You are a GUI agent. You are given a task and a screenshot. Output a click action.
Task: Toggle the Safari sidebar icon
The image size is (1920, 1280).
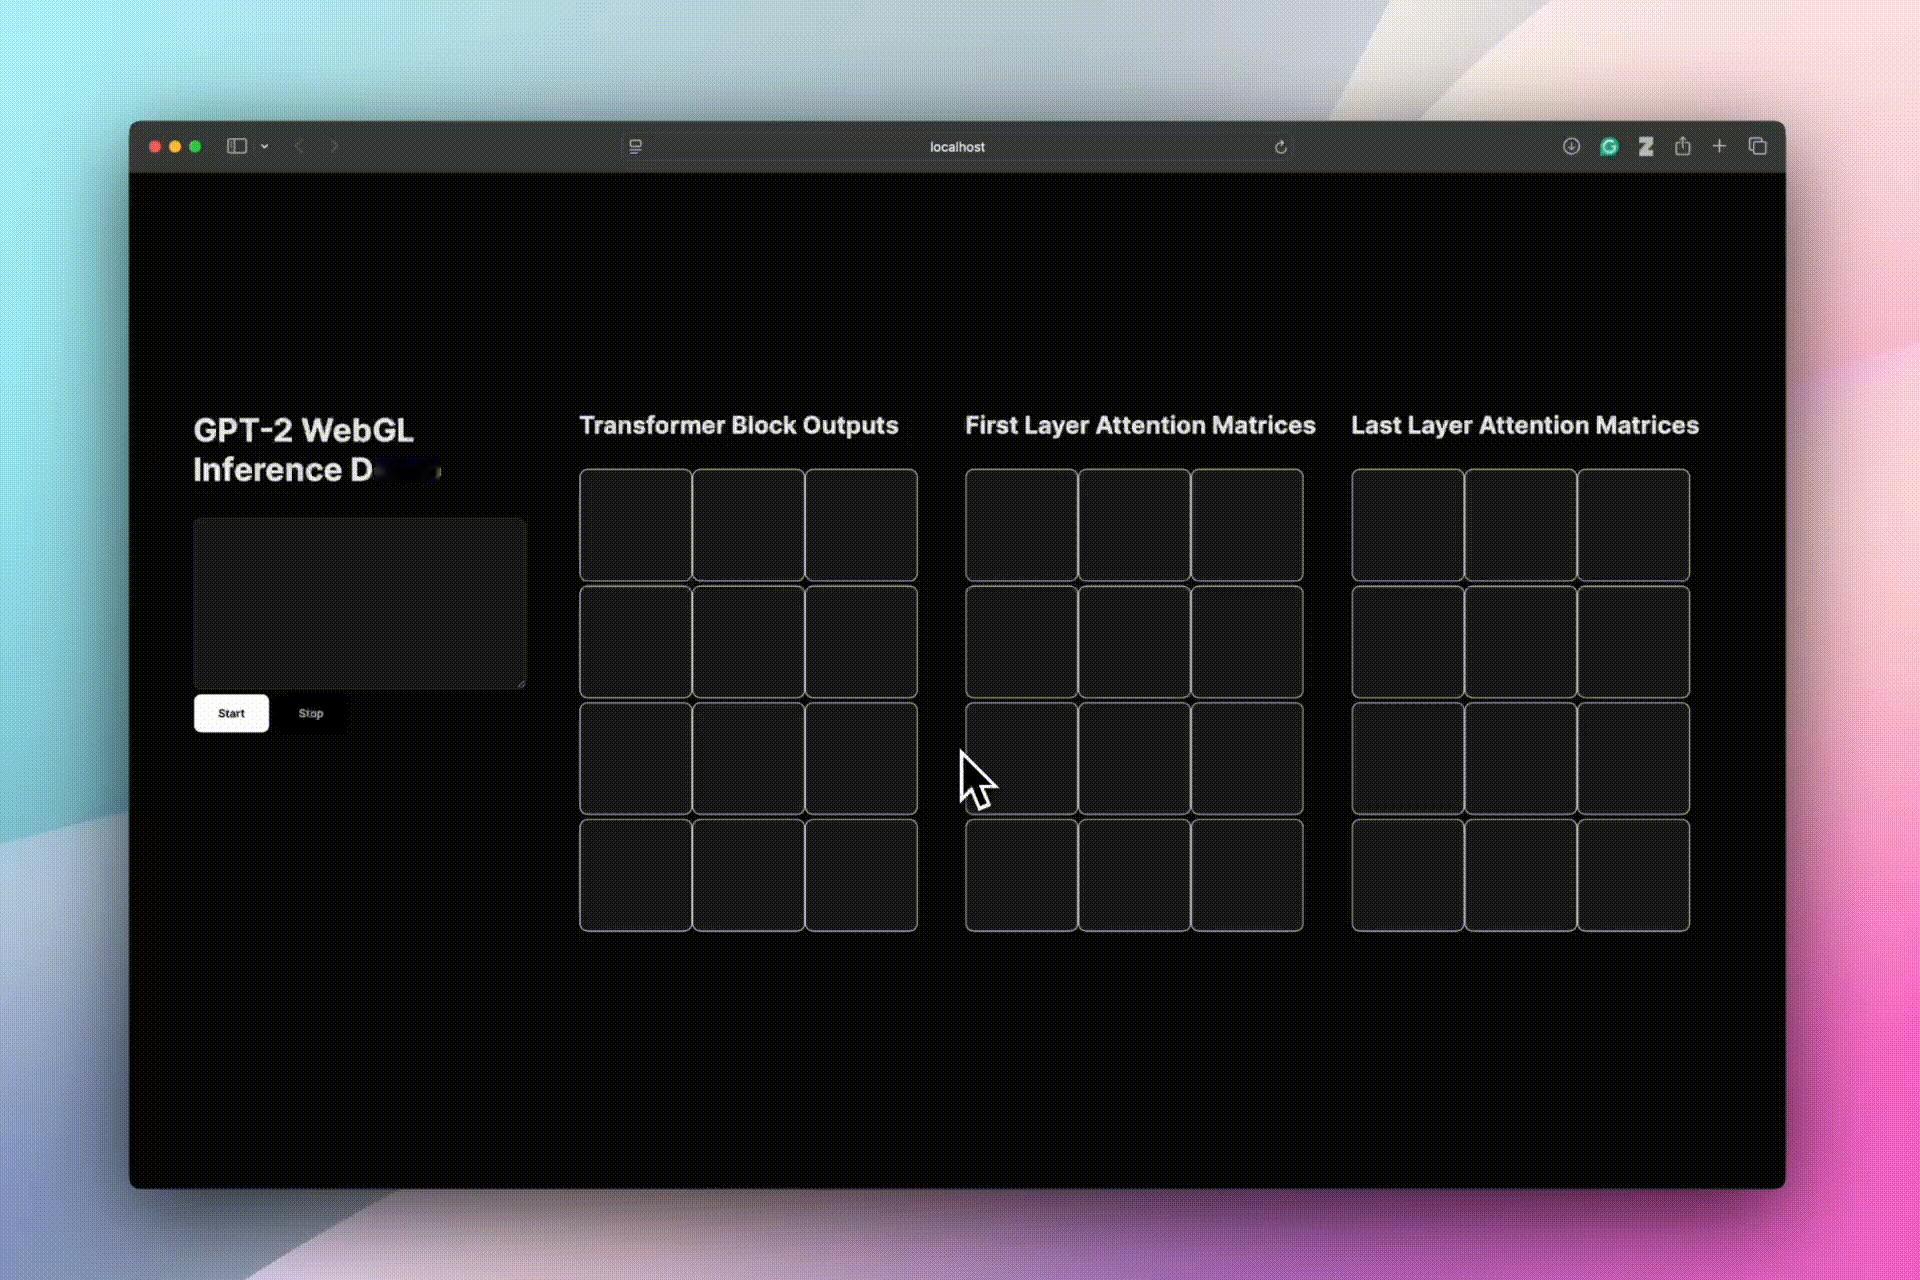pyautogui.click(x=237, y=146)
